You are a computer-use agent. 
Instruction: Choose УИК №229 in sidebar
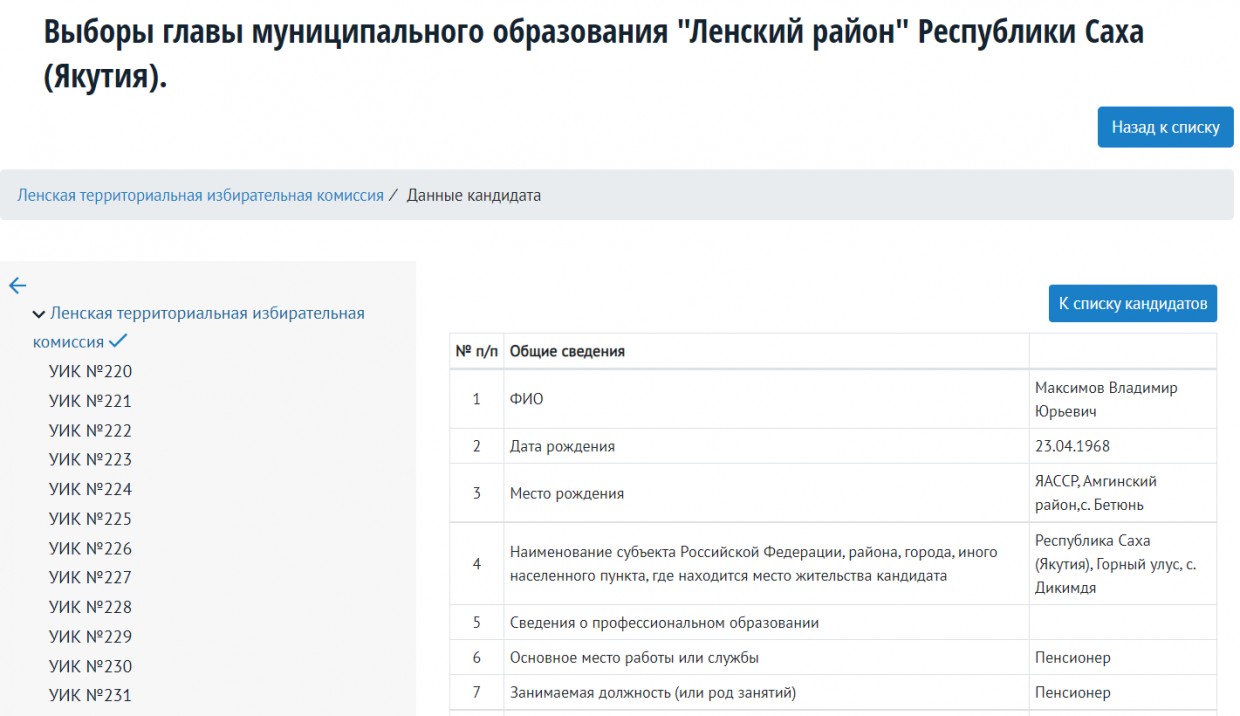(x=90, y=637)
